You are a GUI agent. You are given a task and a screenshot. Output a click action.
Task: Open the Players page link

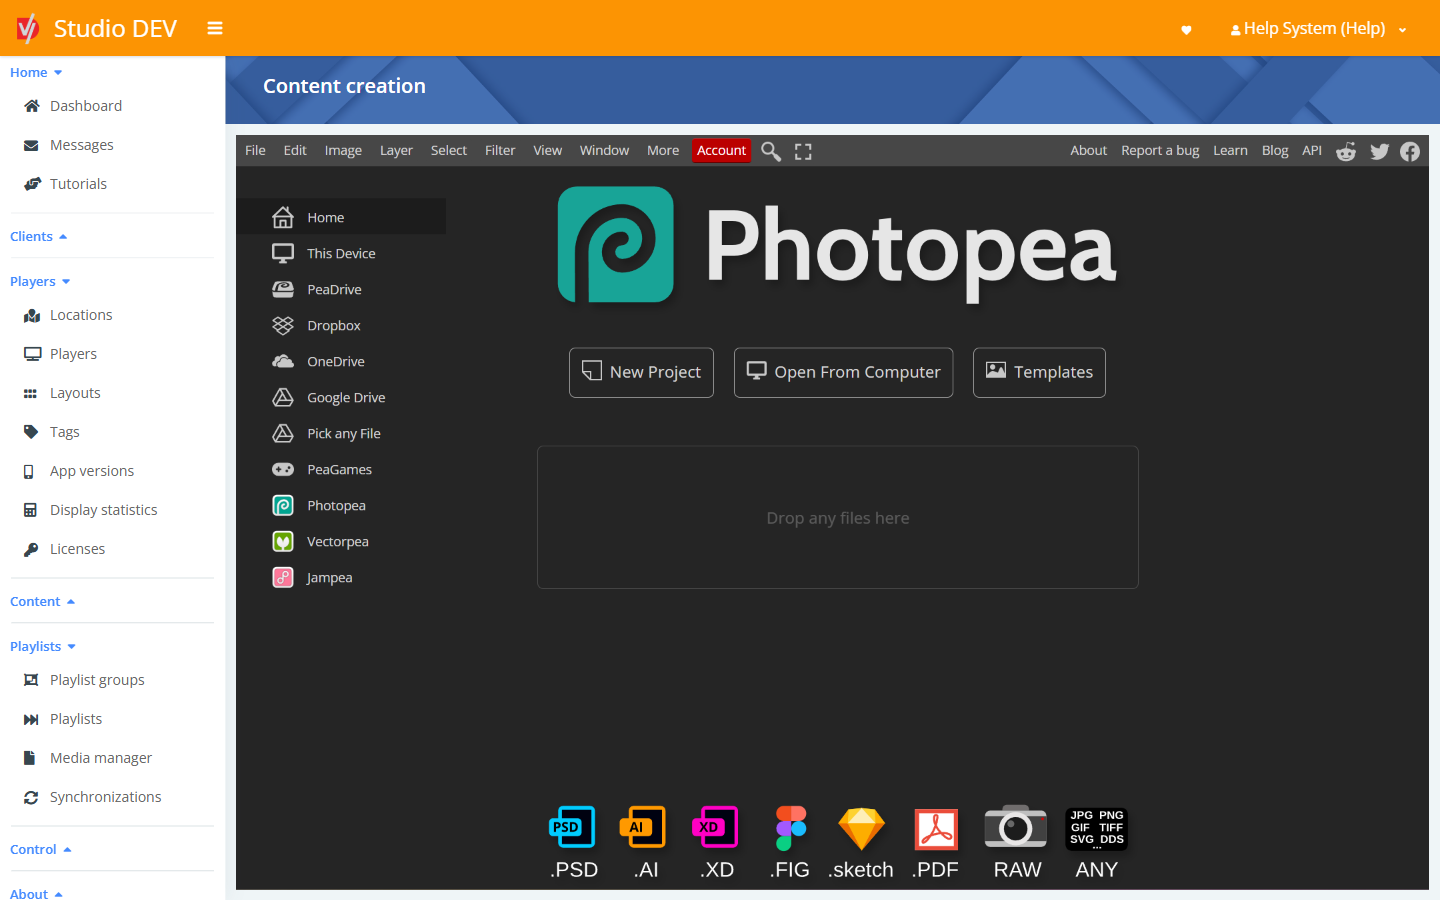[x=73, y=354]
